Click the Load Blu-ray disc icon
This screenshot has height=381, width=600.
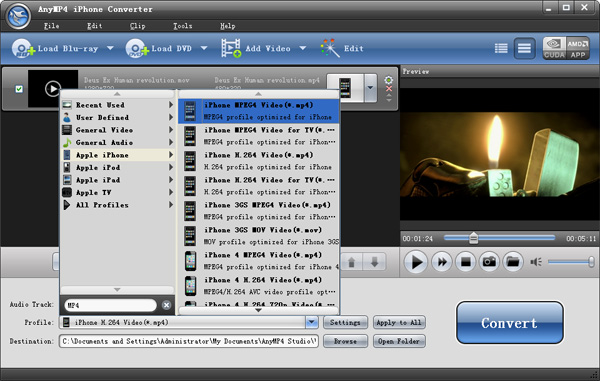pos(23,49)
